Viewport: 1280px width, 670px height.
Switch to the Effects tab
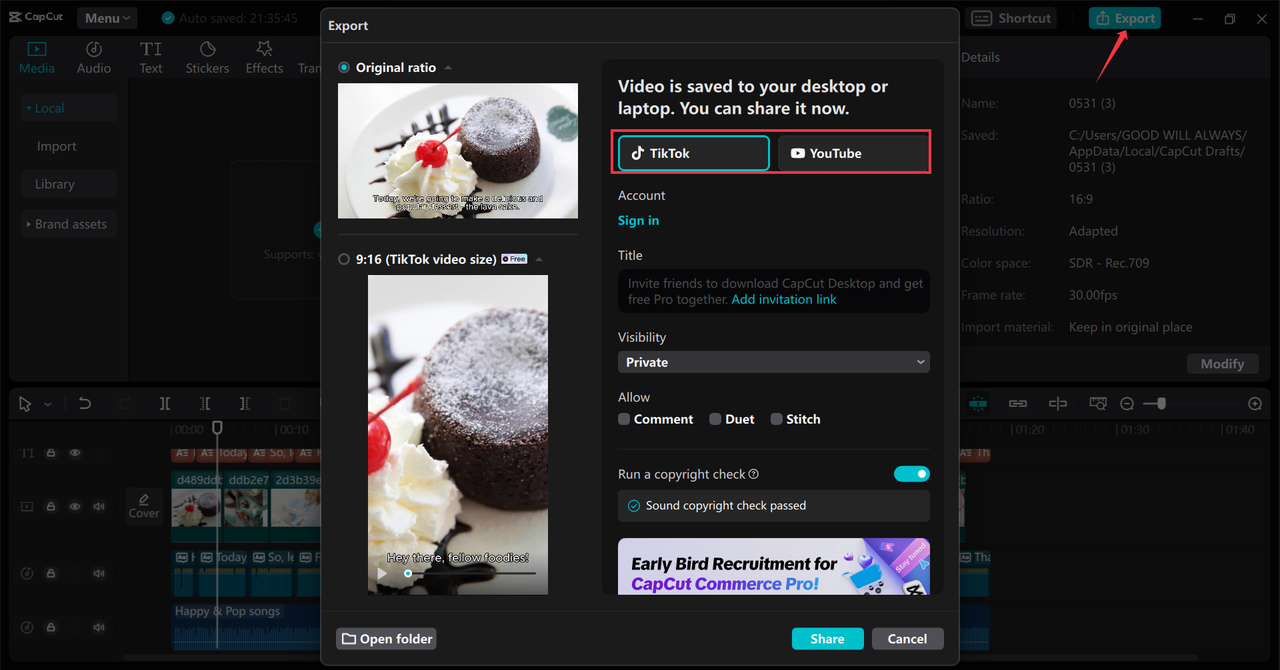coord(264,58)
